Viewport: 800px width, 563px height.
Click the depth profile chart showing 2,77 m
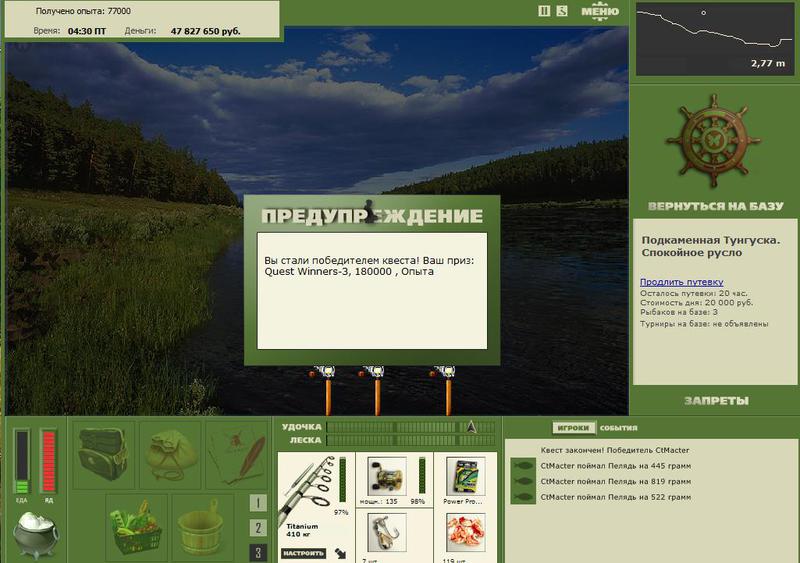pos(715,39)
